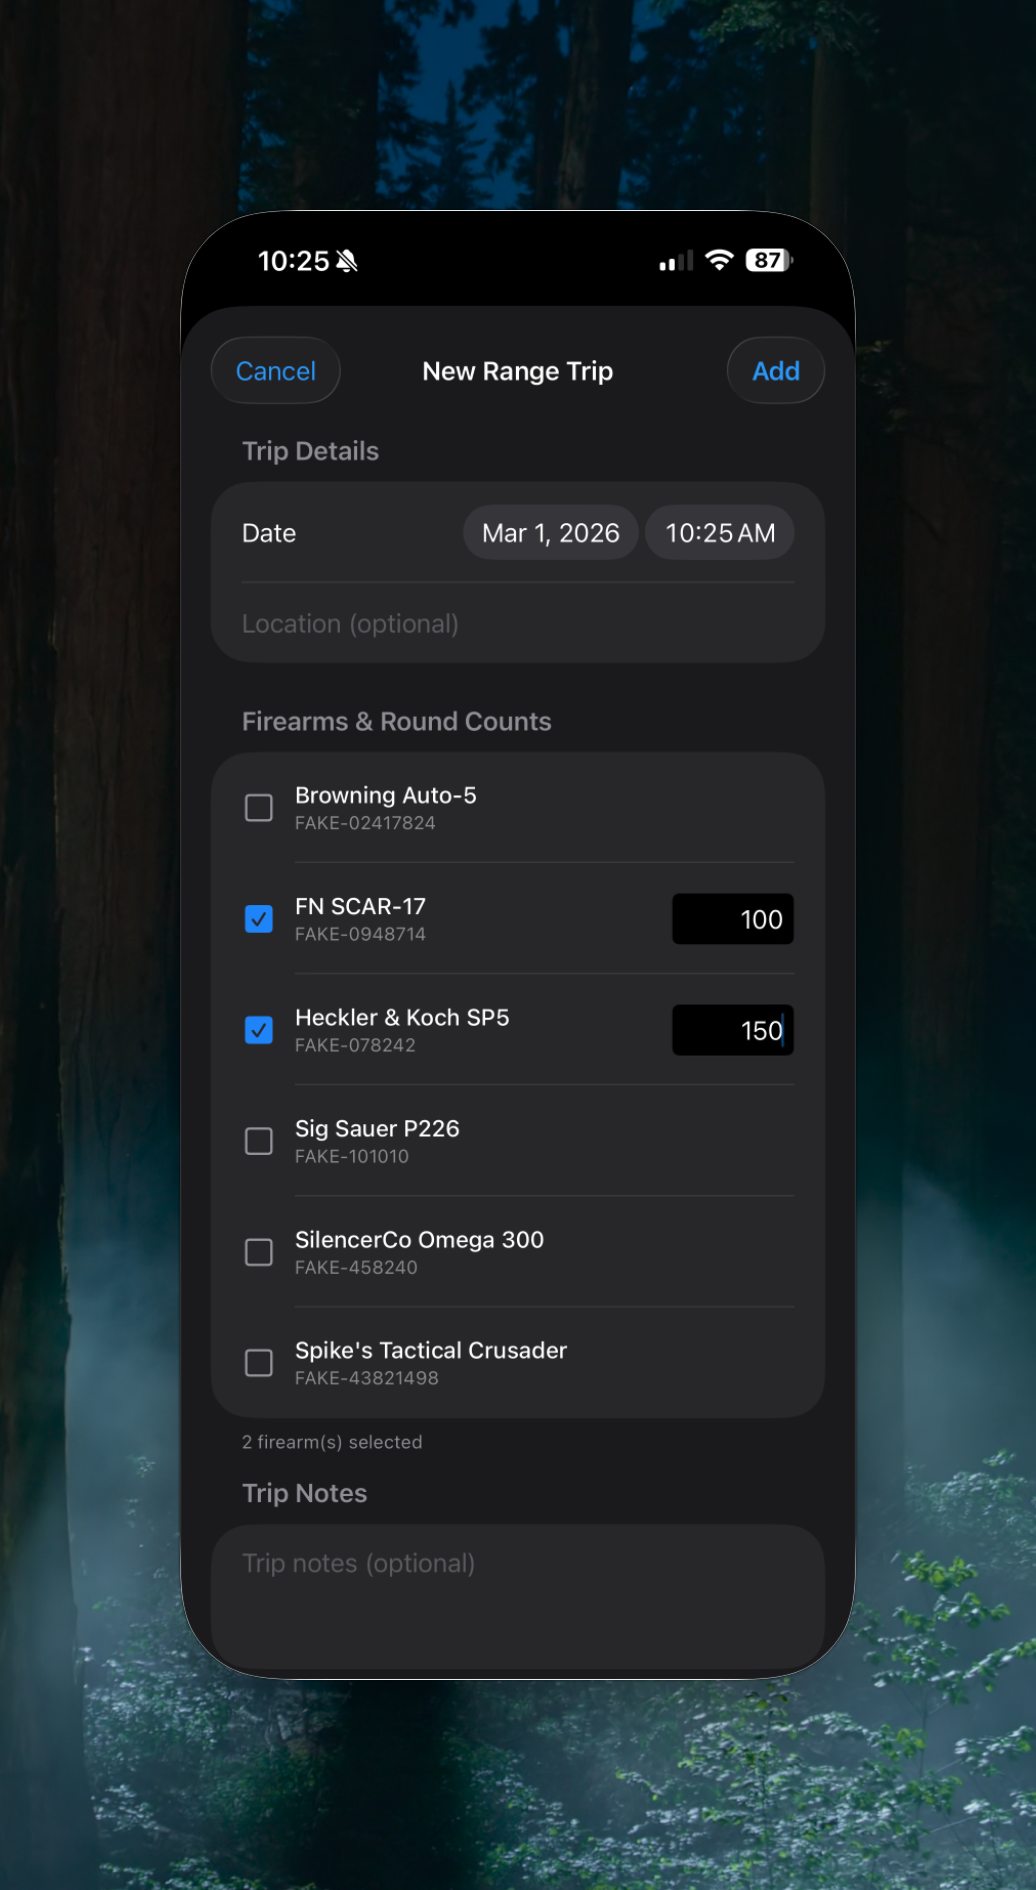Click the Firearms & Round Counts header

(396, 721)
